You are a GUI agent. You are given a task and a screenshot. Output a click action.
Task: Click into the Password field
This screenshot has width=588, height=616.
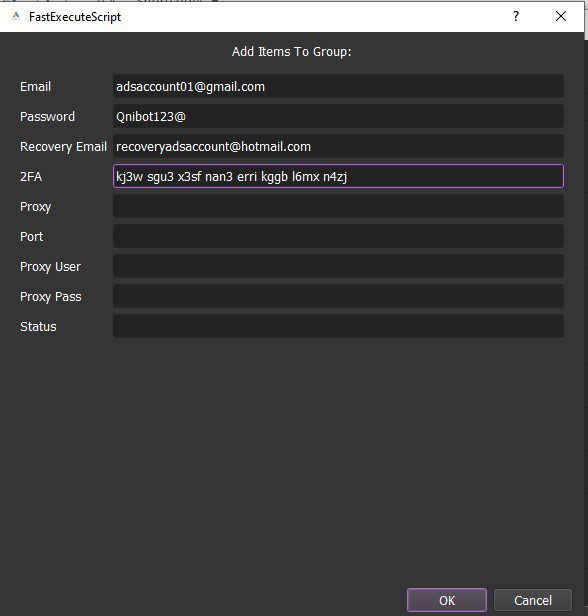(338, 116)
